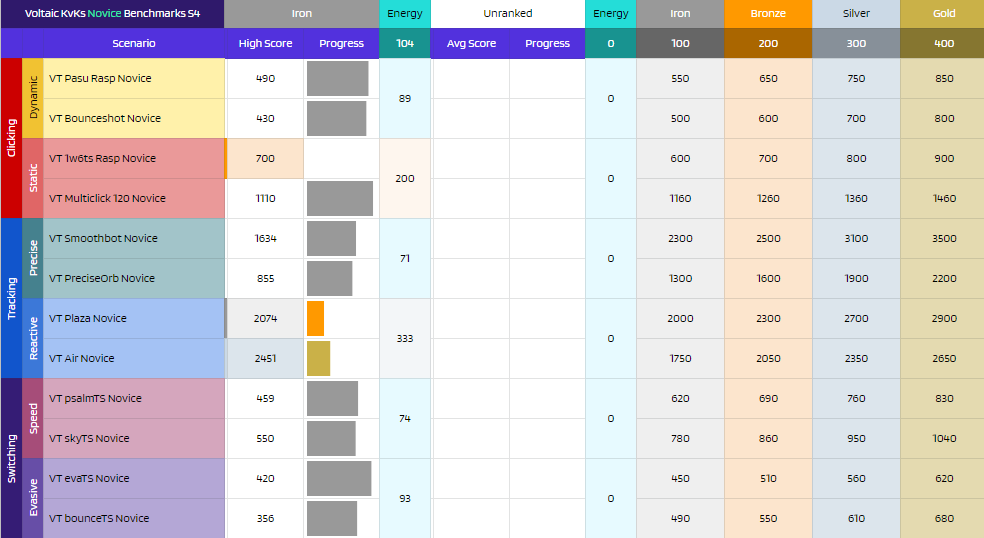Click the Switching category label
Image resolution: width=984 pixels, height=538 pixels.
[11, 458]
